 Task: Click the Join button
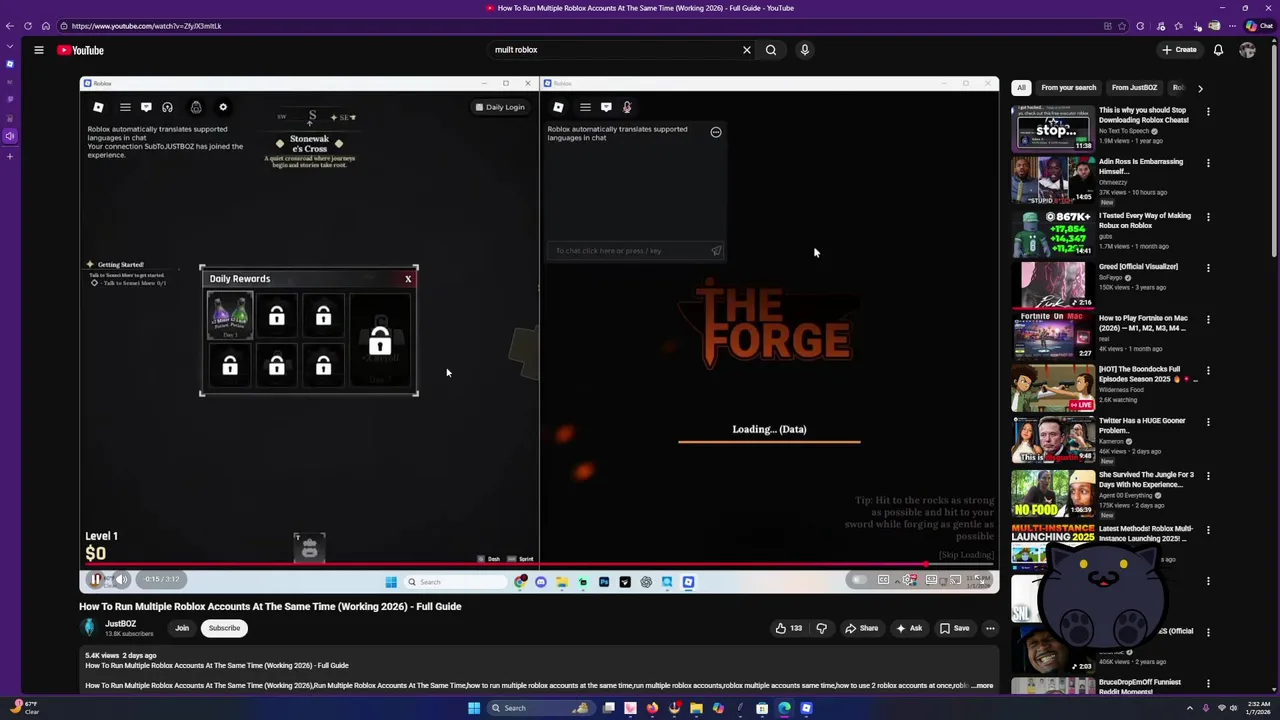[x=182, y=628]
